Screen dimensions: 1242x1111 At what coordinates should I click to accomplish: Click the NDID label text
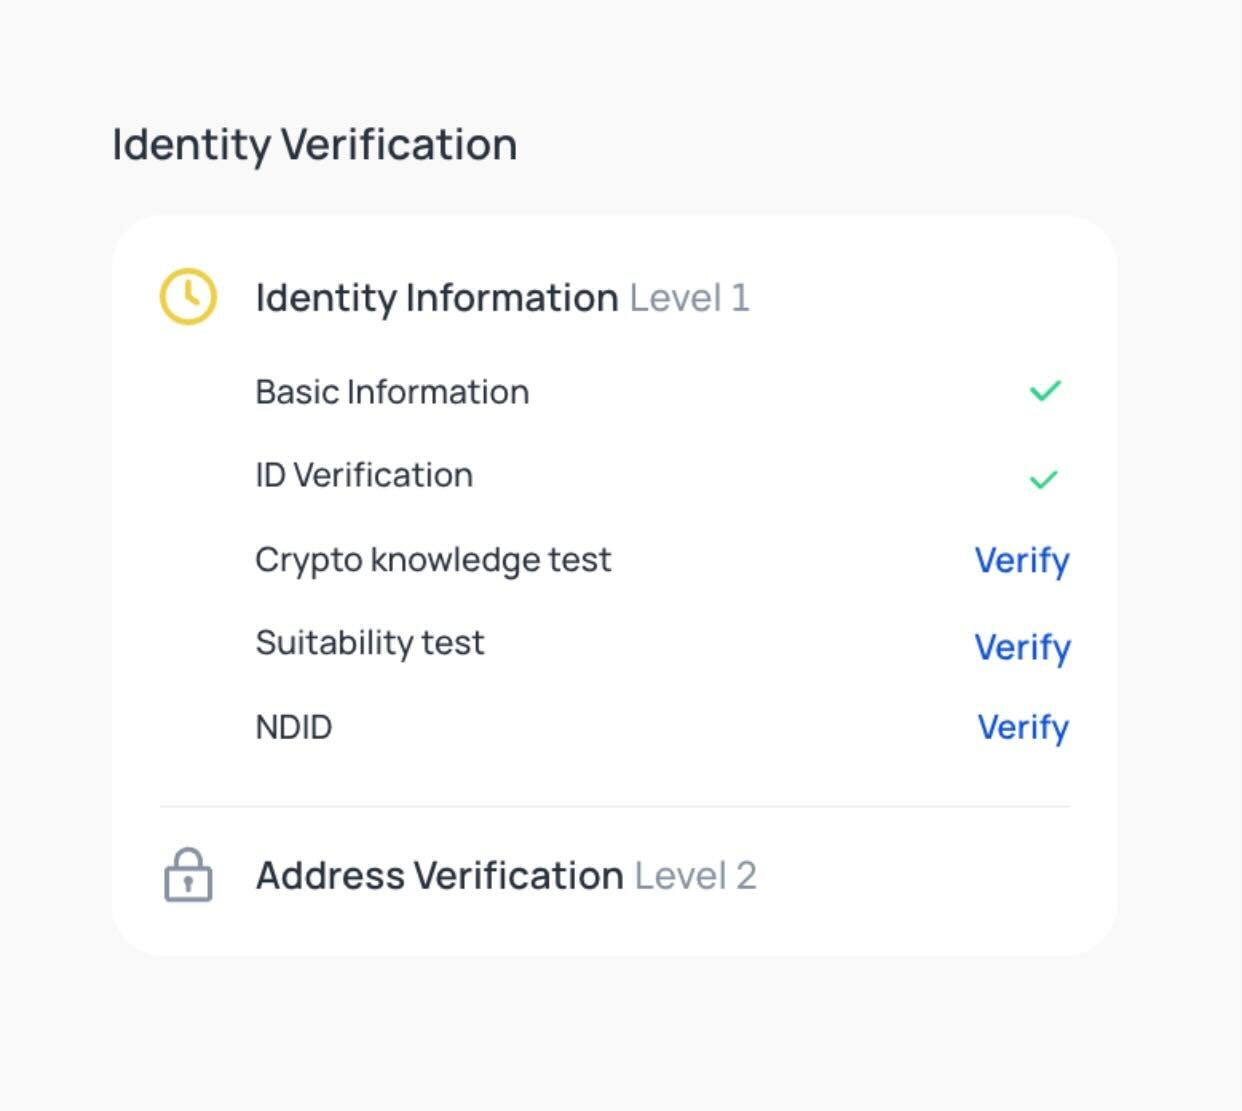pyautogui.click(x=294, y=727)
